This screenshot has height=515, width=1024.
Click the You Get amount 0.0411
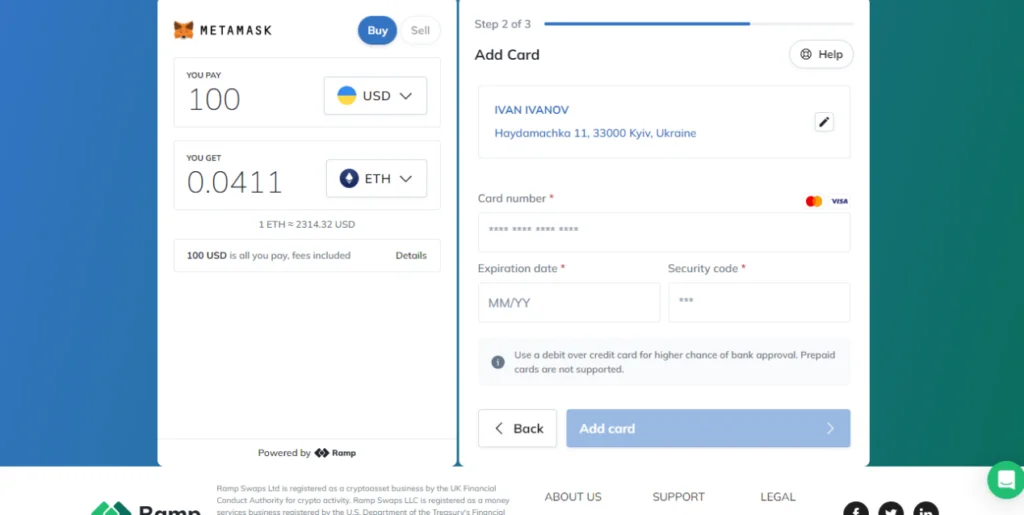[x=234, y=182]
